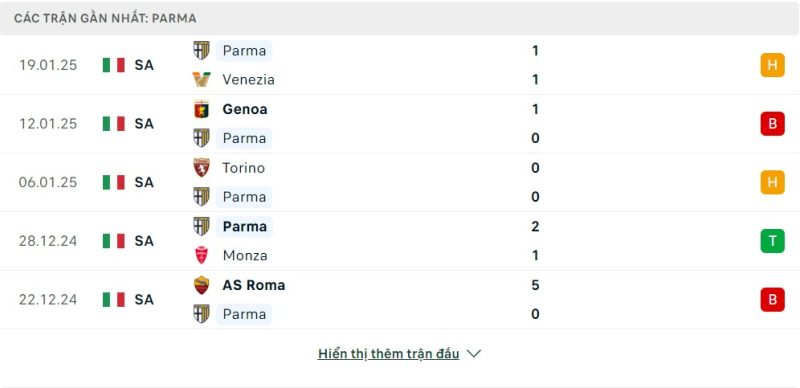The width and height of the screenshot is (800, 388).
Task: Click SA league label on 28.12.24 row
Action: (x=144, y=241)
